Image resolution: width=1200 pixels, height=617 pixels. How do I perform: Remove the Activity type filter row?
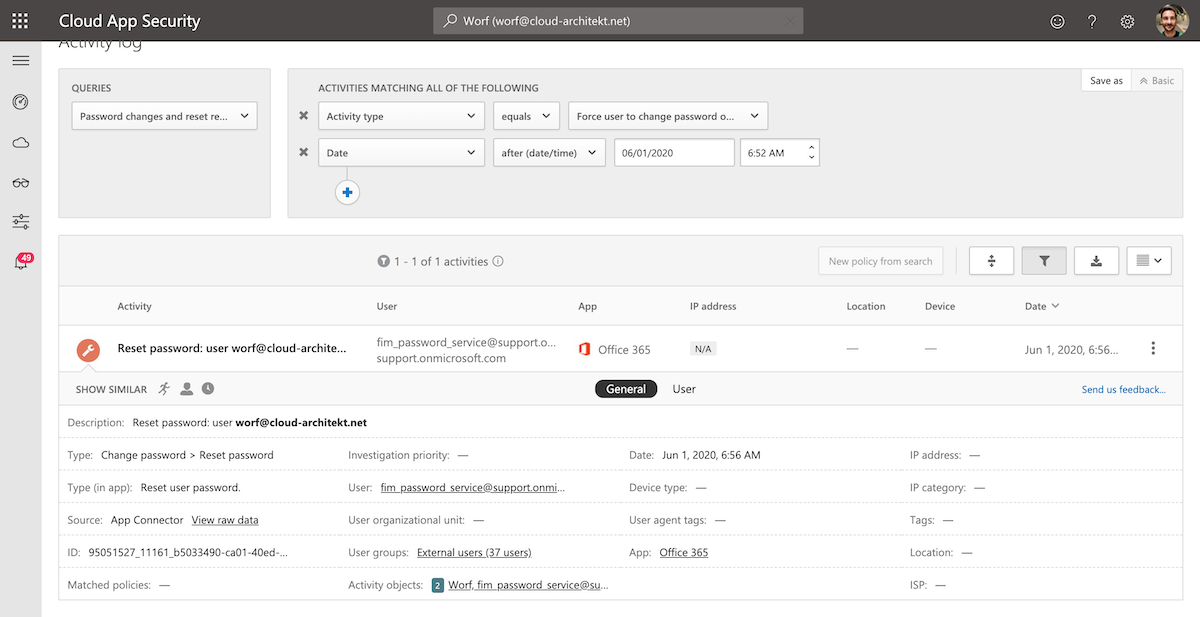[303, 116]
